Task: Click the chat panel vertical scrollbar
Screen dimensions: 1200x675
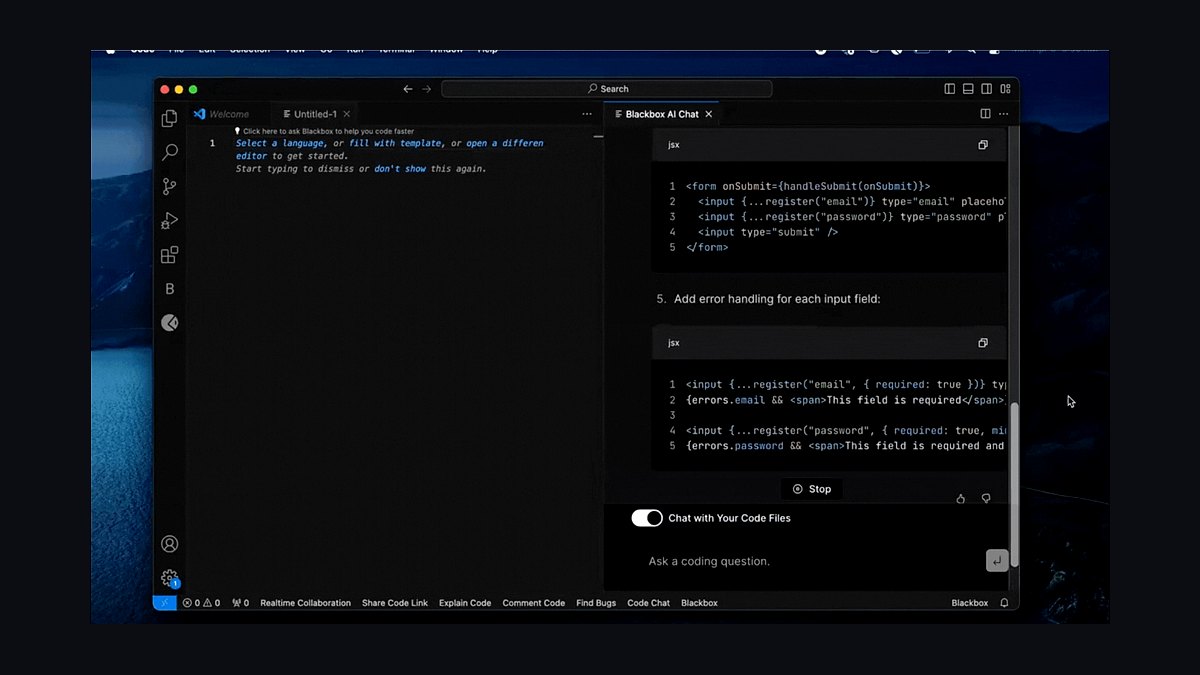Action: pyautogui.click(x=1014, y=485)
